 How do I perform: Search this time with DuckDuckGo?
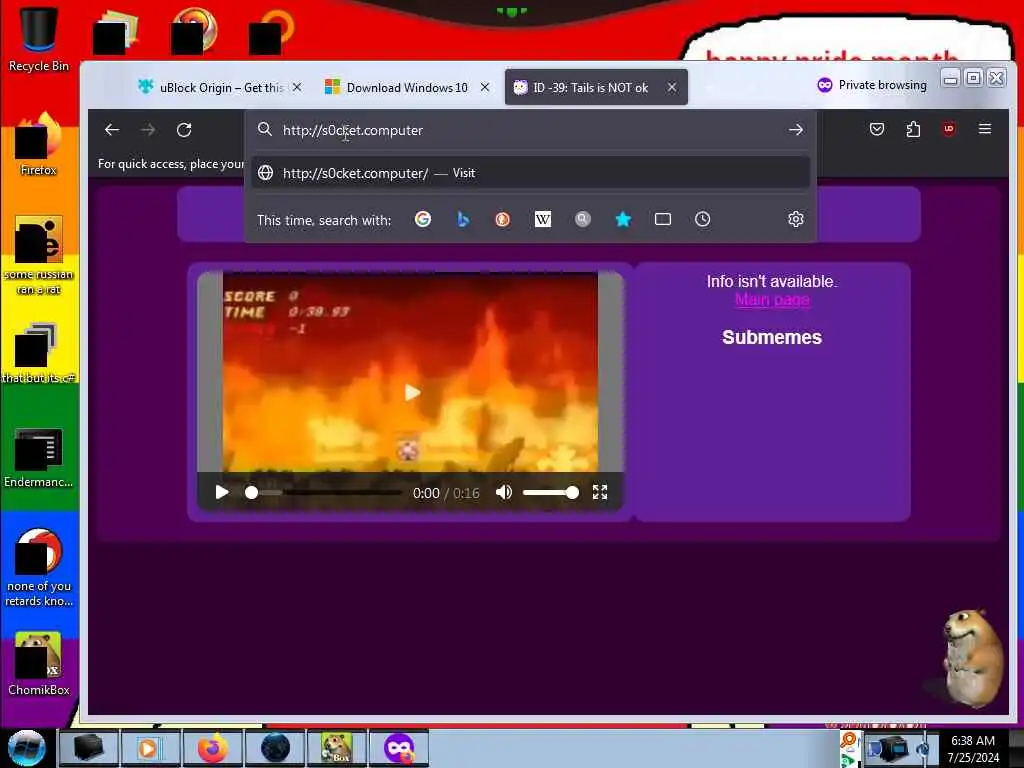tap(502, 219)
